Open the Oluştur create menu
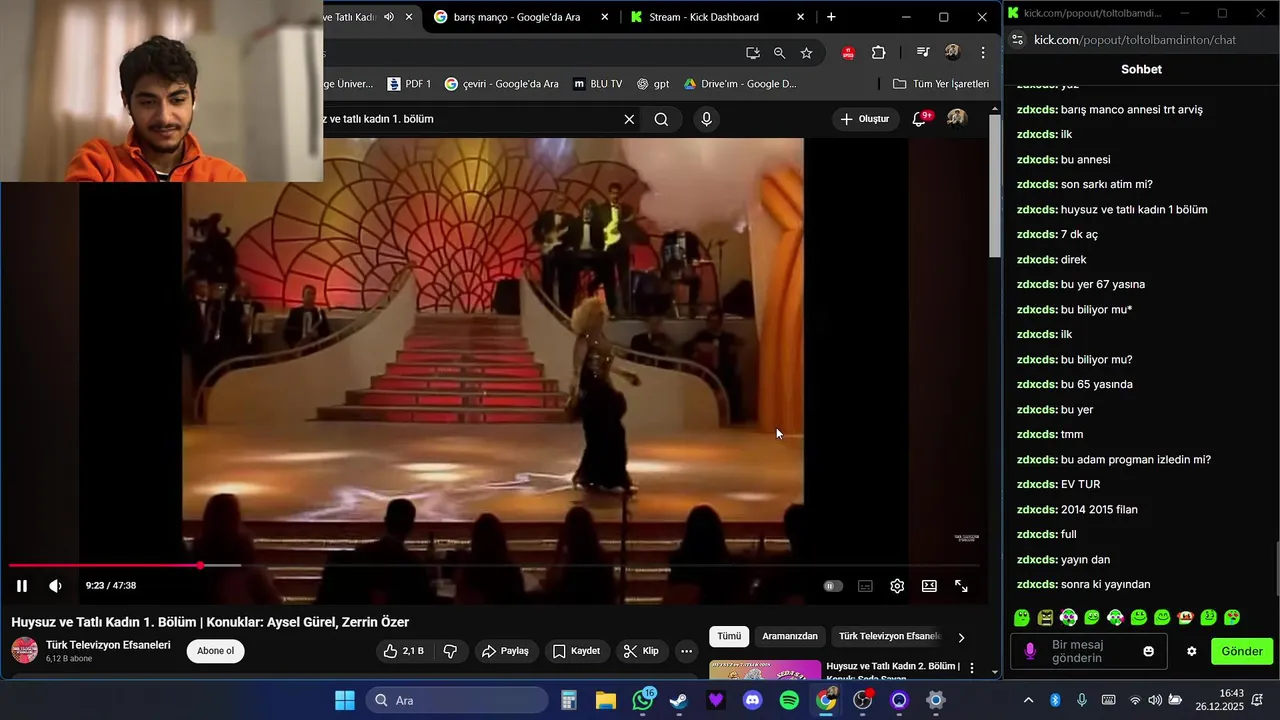1280x720 pixels. point(865,119)
